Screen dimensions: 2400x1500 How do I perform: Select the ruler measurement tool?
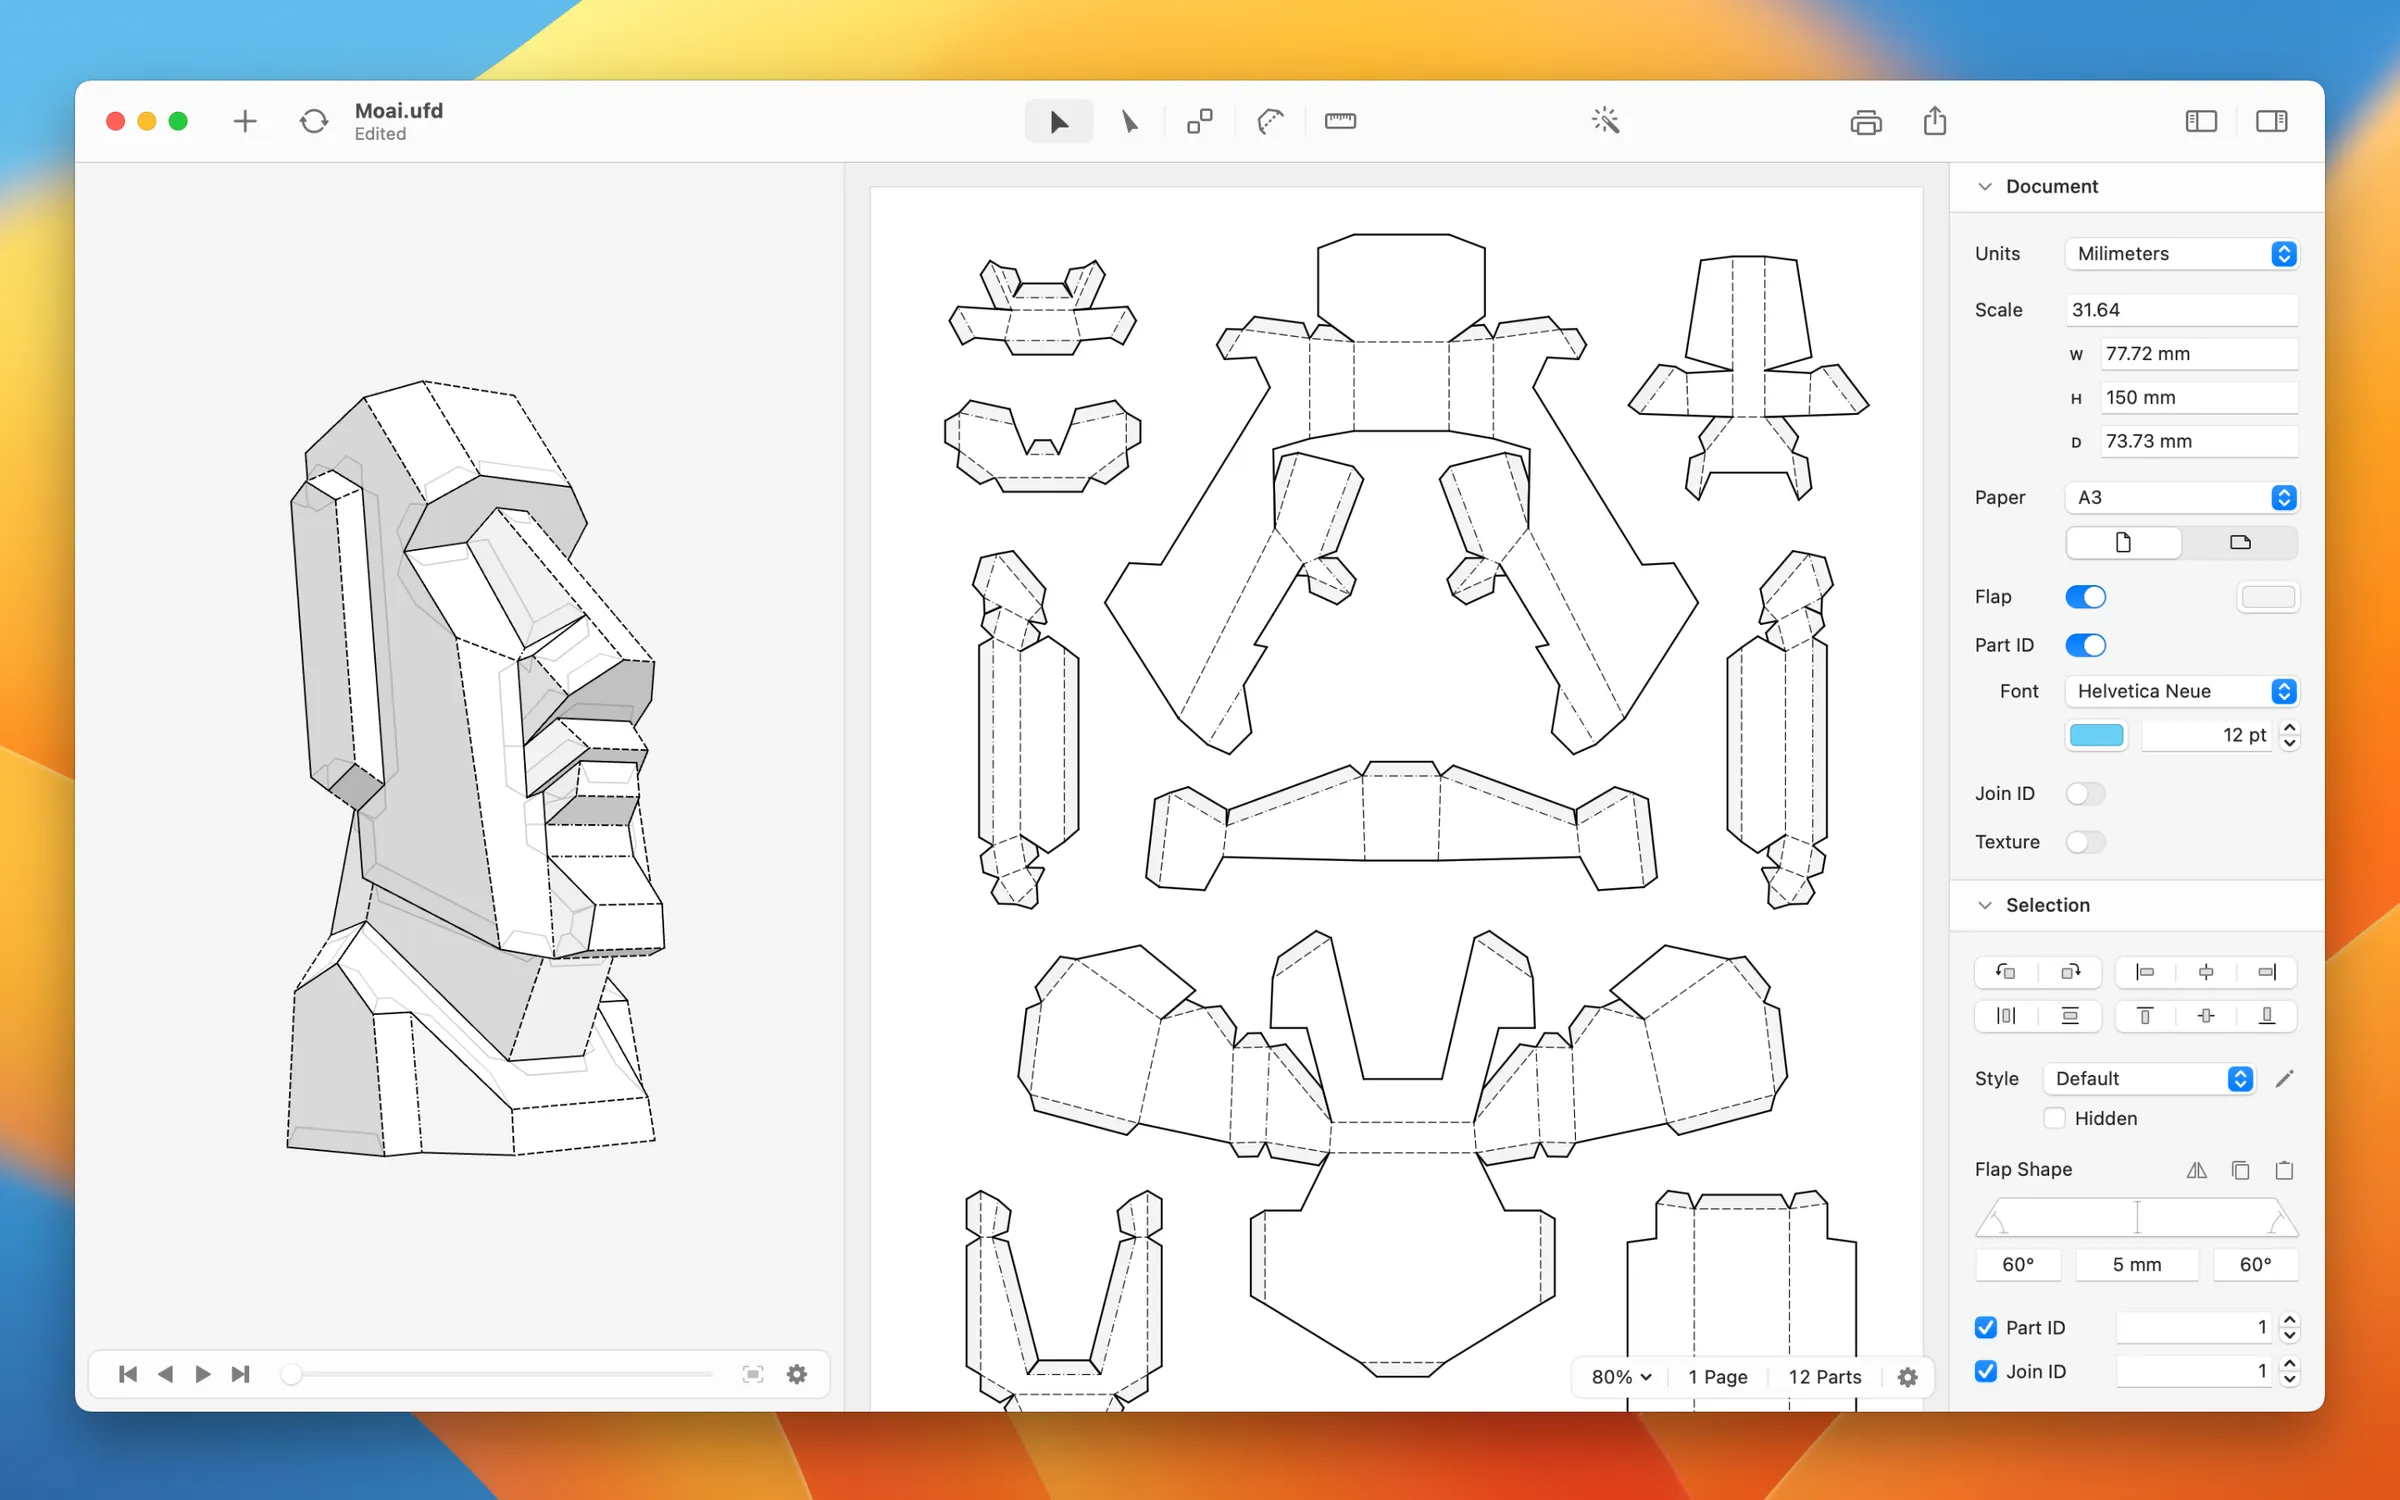tap(1340, 120)
